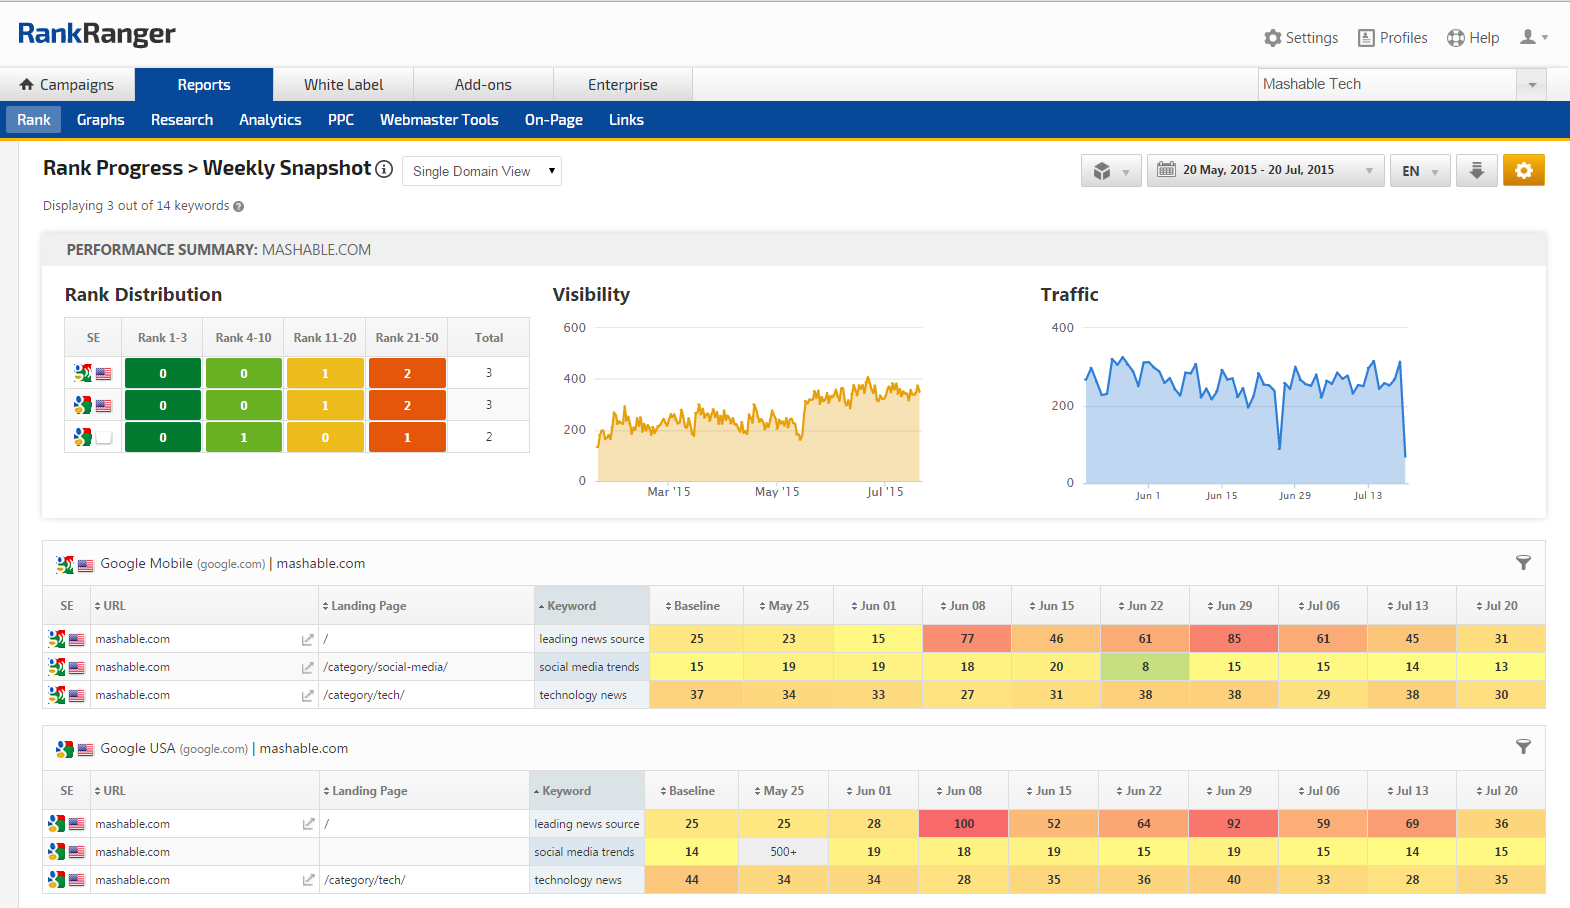Sort Google Mobile table by Keyword column
This screenshot has height=908, width=1570.
click(x=570, y=606)
